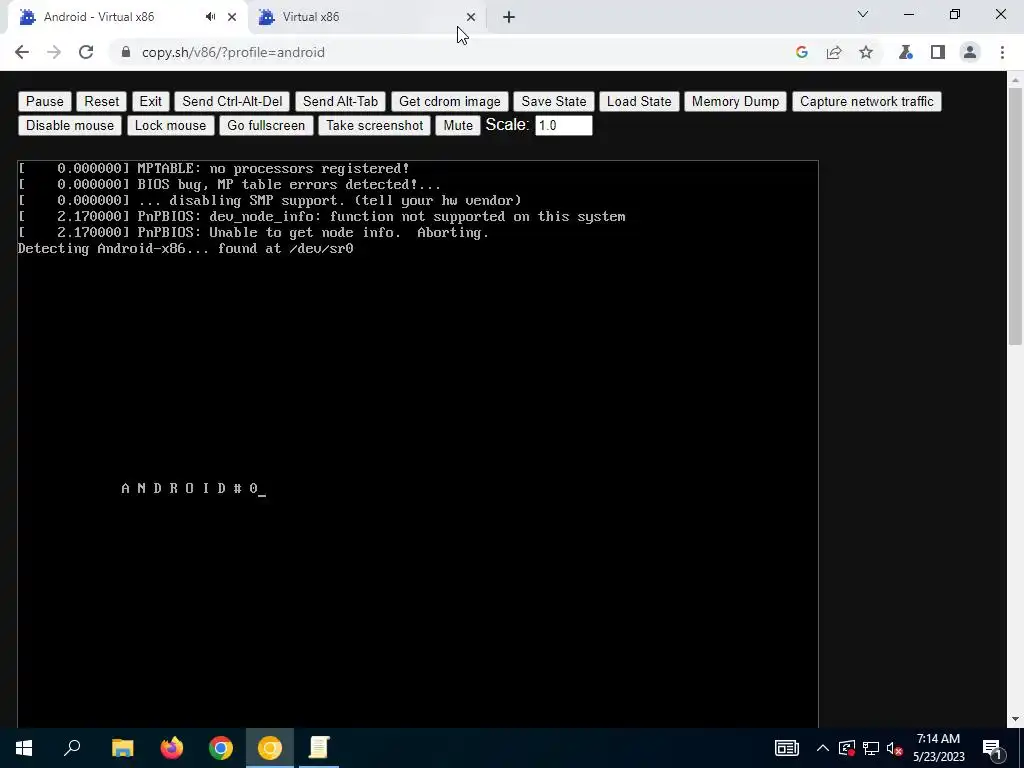The image size is (1024, 768).
Task: Click Go fullscreen button
Action: click(x=266, y=125)
